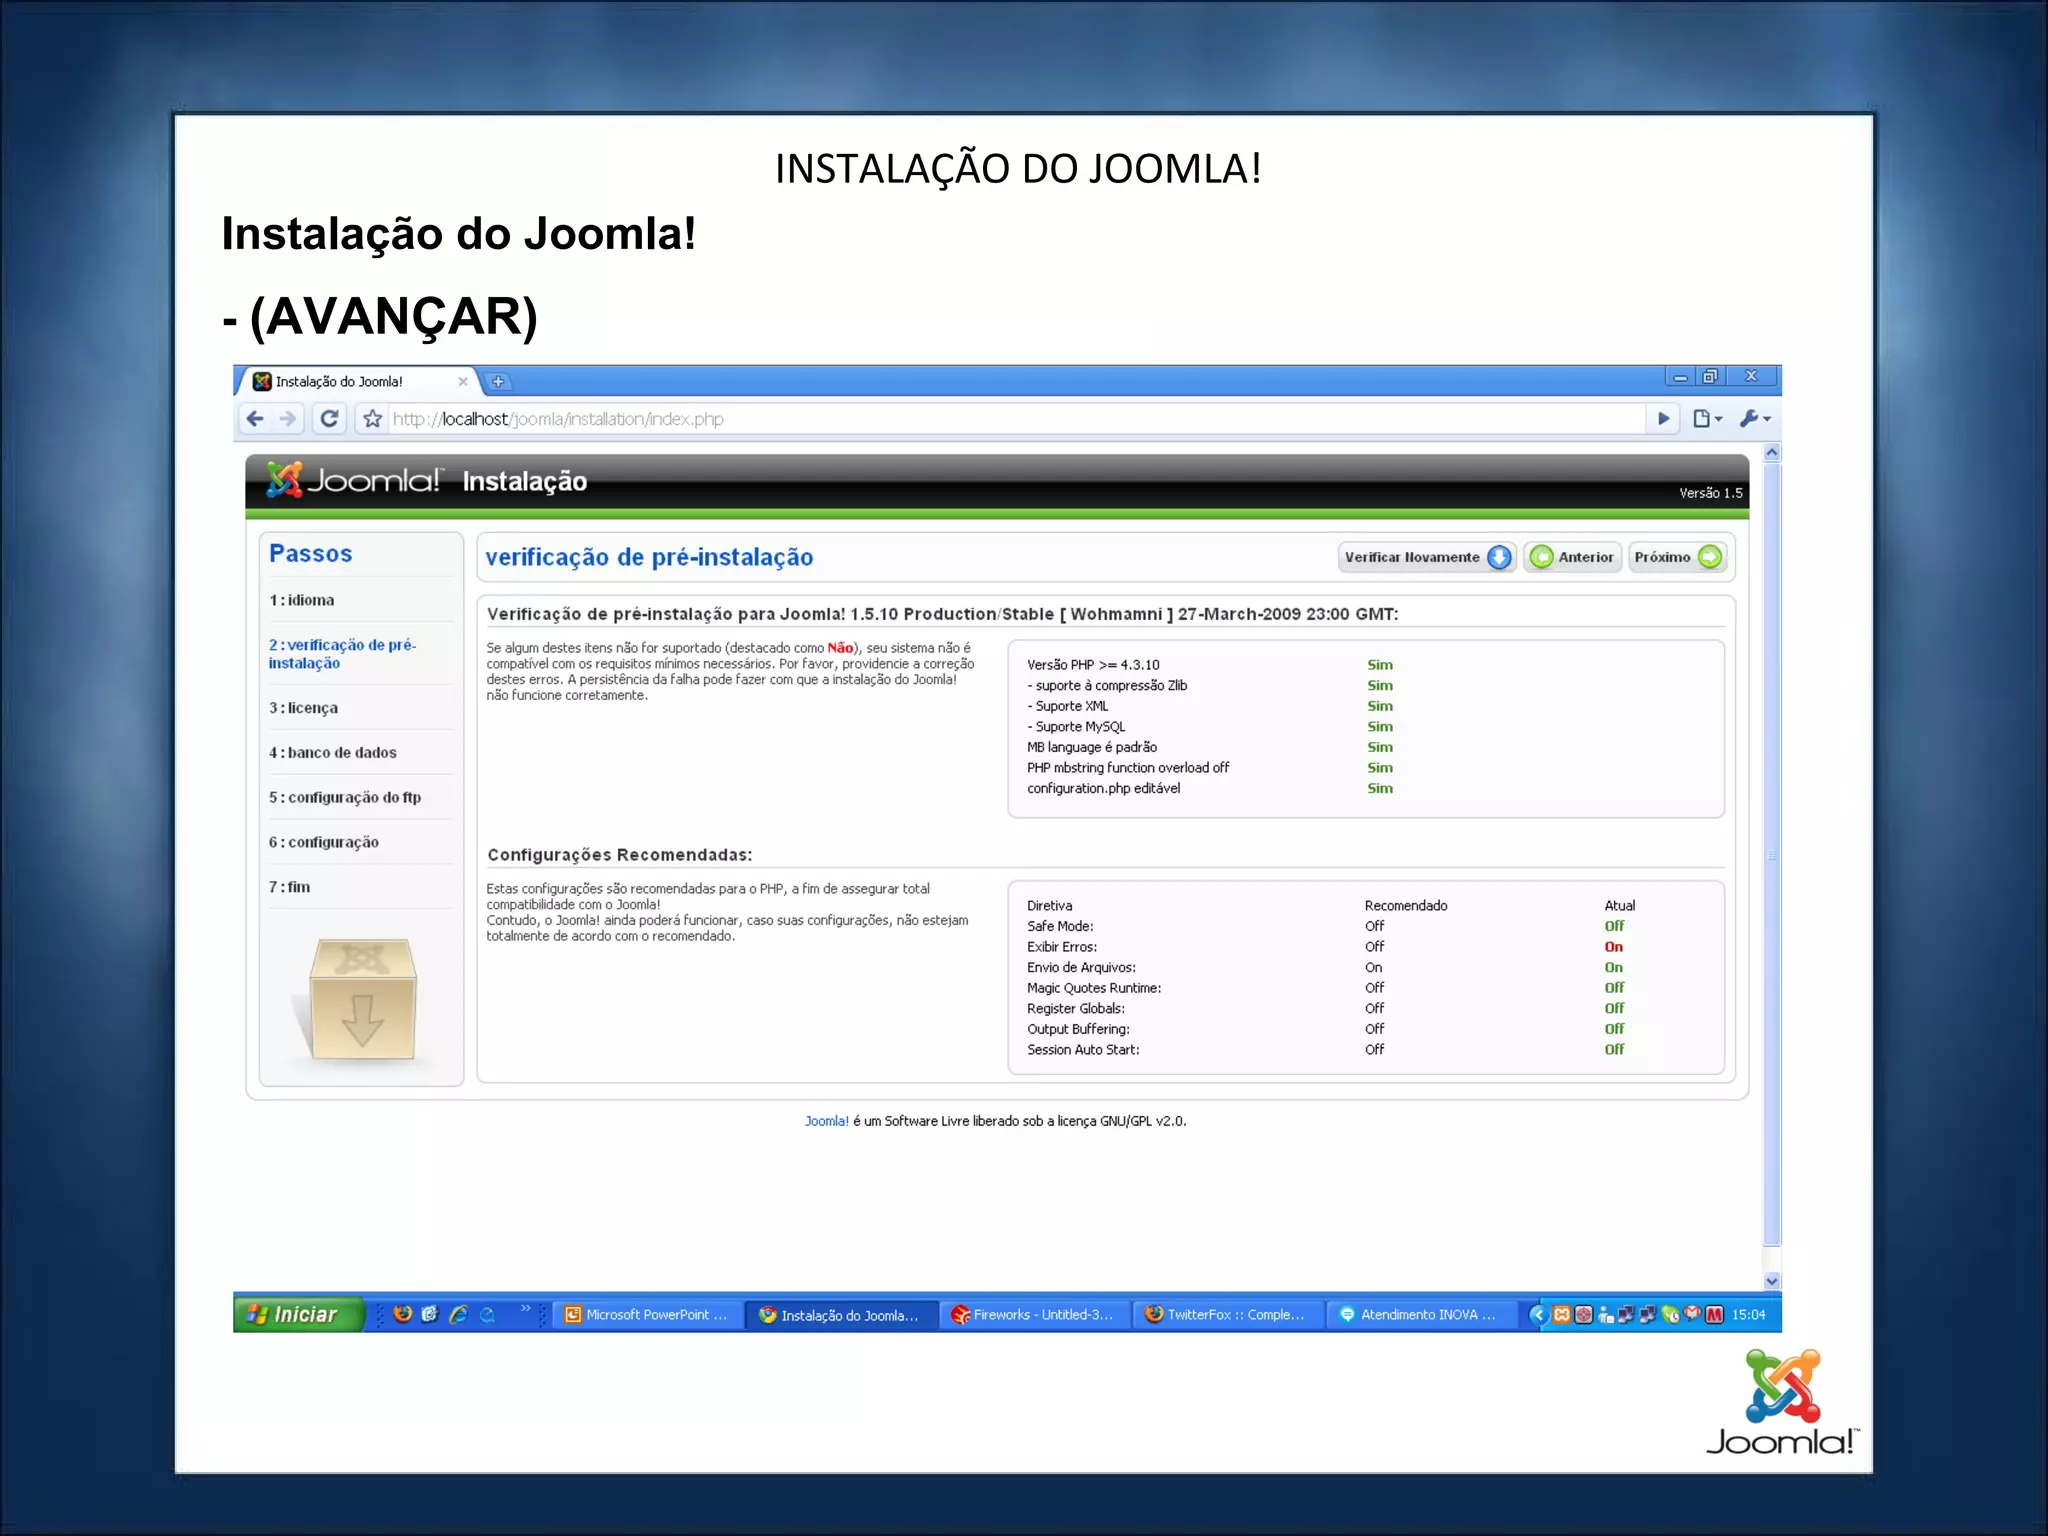
Task: Open a new tab with plus button
Action: pos(497,381)
